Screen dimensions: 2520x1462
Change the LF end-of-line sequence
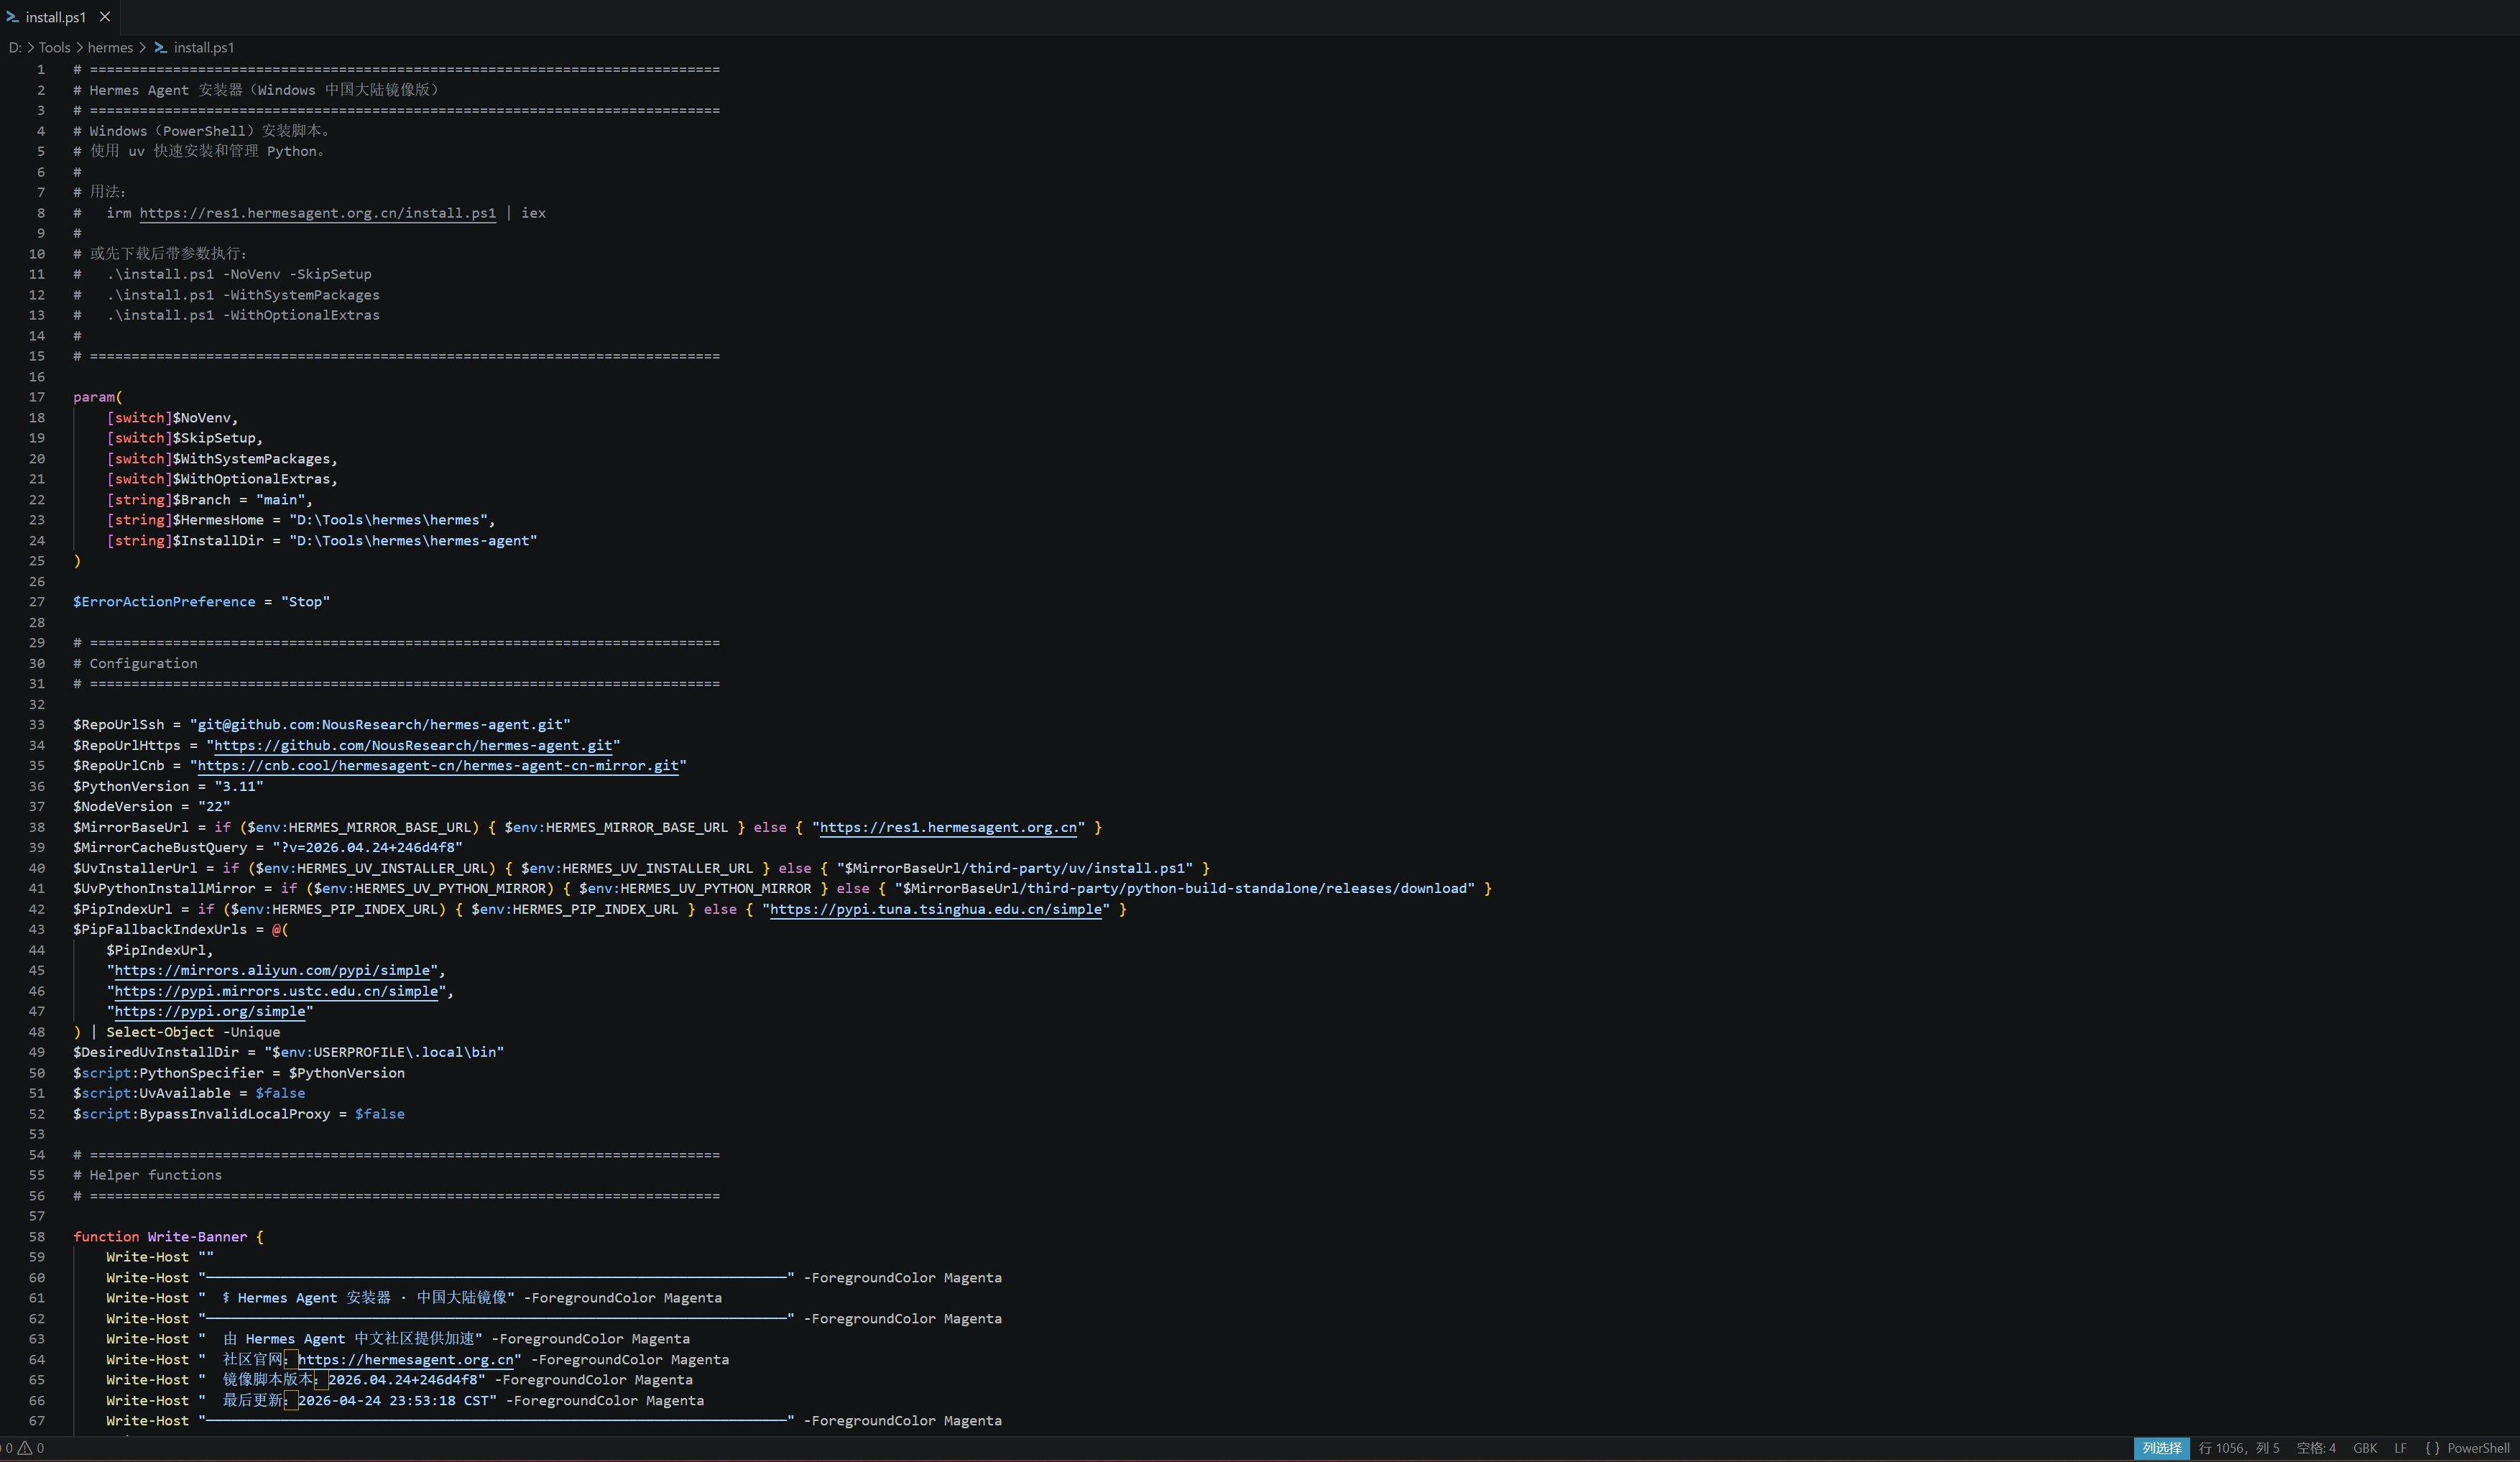click(x=2400, y=1448)
